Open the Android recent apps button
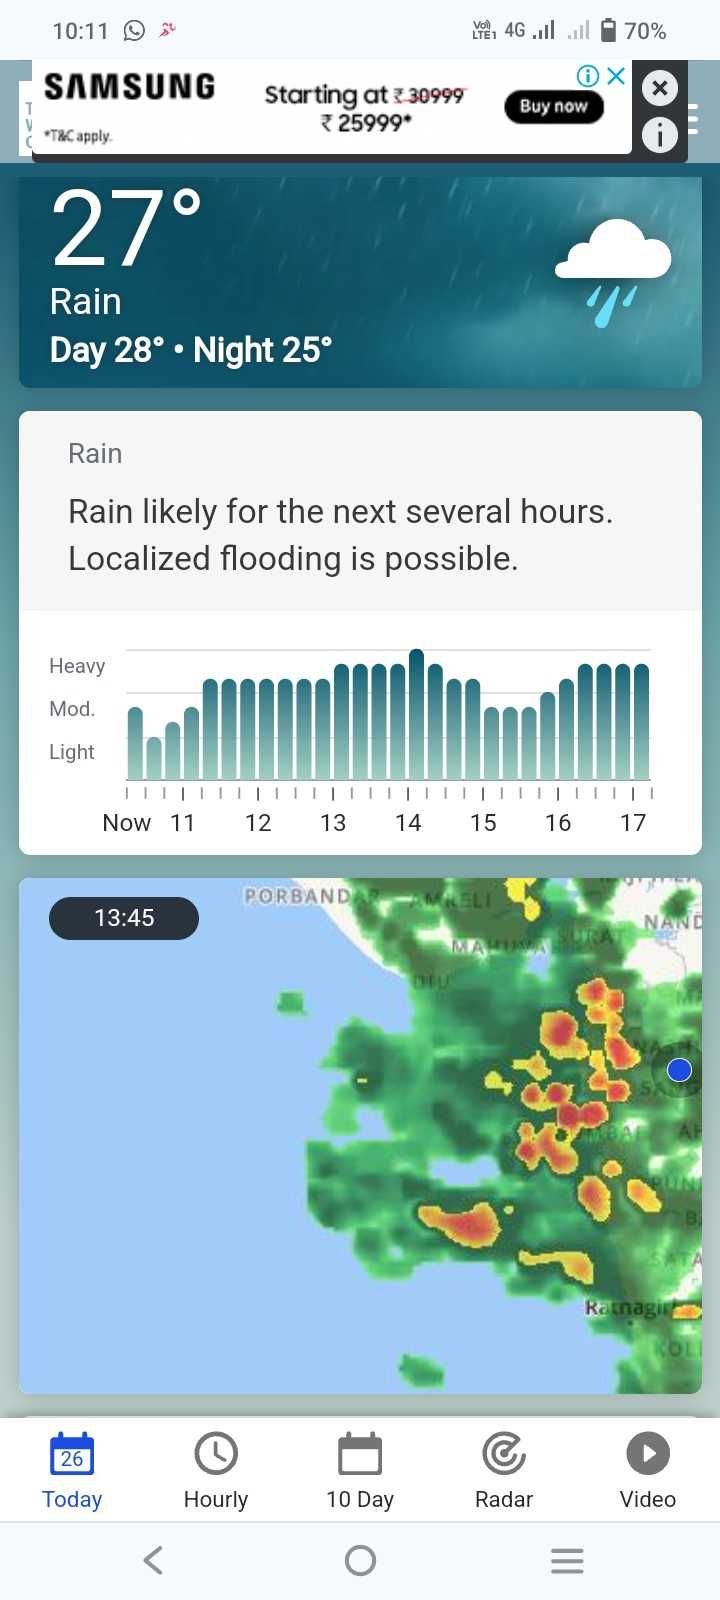Screen dimensions: 720x1600 (x=567, y=1560)
